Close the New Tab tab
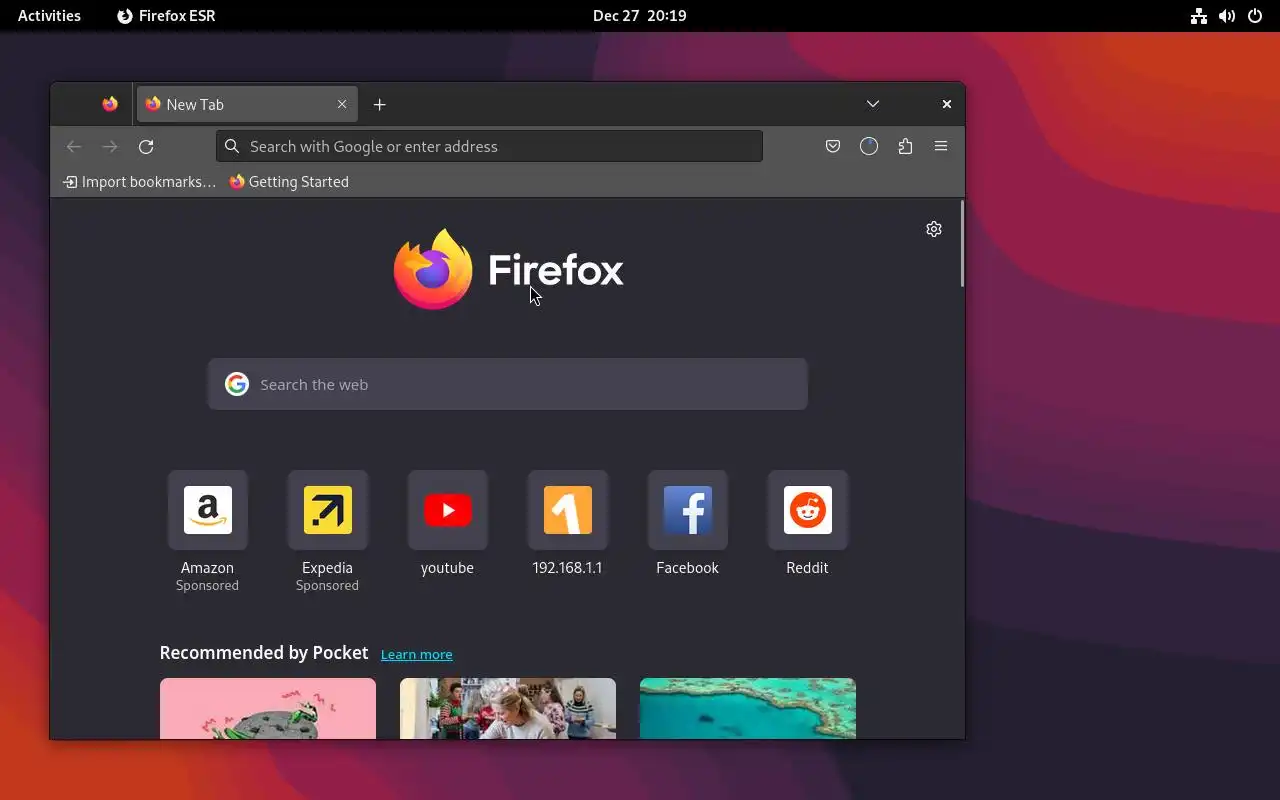Image resolution: width=1280 pixels, height=800 pixels. (342, 104)
